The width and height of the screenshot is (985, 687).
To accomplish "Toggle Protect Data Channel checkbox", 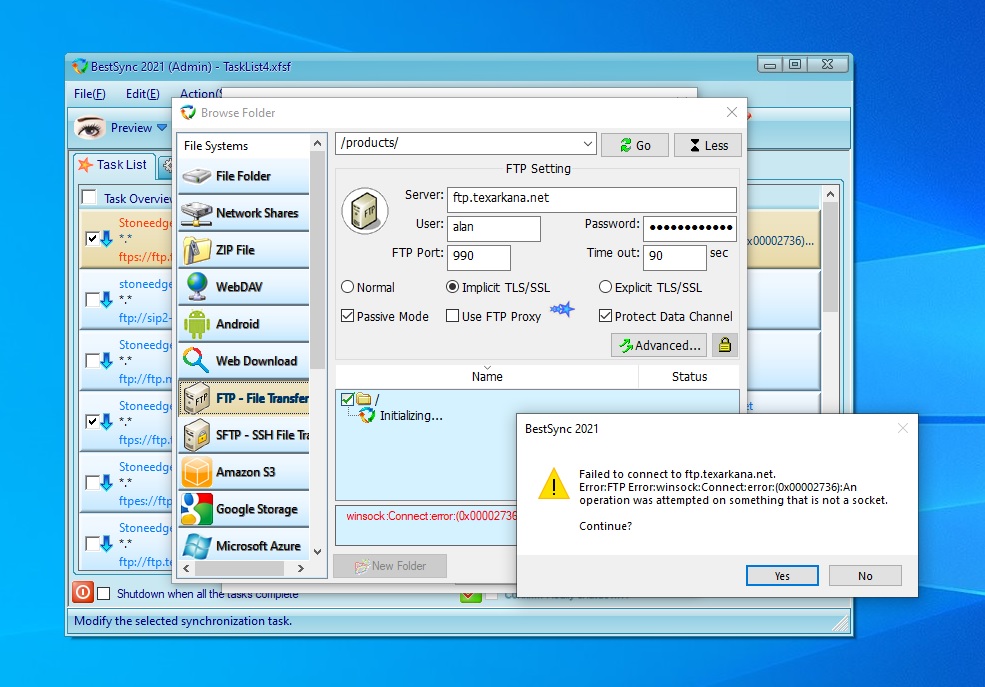I will (x=605, y=316).
